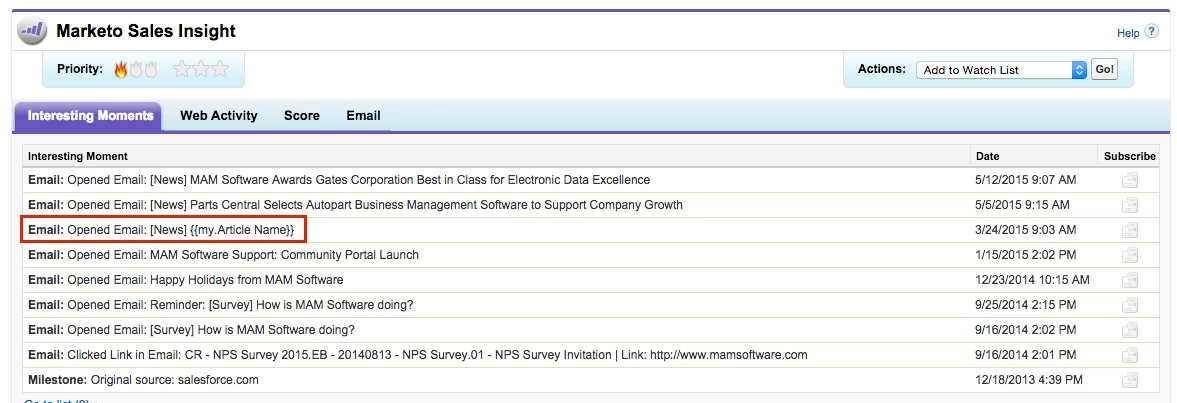Viewport: 1177px width, 403px height.
Task: Subscribe to the Clicked Link NPS Survey moment
Action: pos(1130,355)
